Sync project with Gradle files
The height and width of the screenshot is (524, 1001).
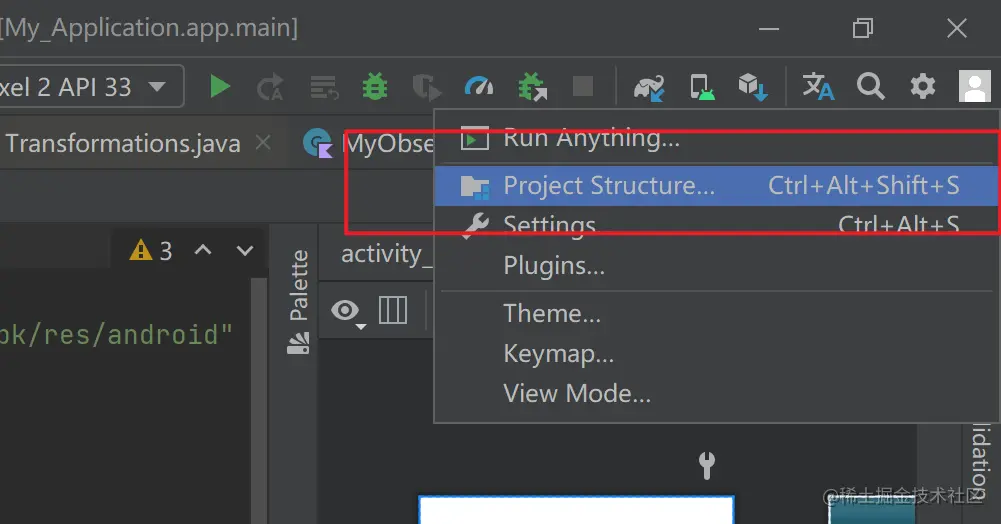[x=649, y=87]
